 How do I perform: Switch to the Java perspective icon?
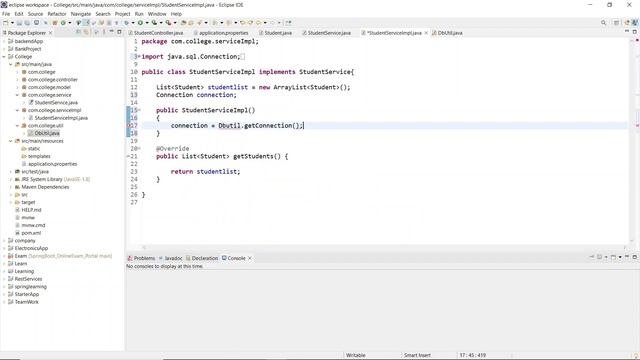(x=635, y=23)
